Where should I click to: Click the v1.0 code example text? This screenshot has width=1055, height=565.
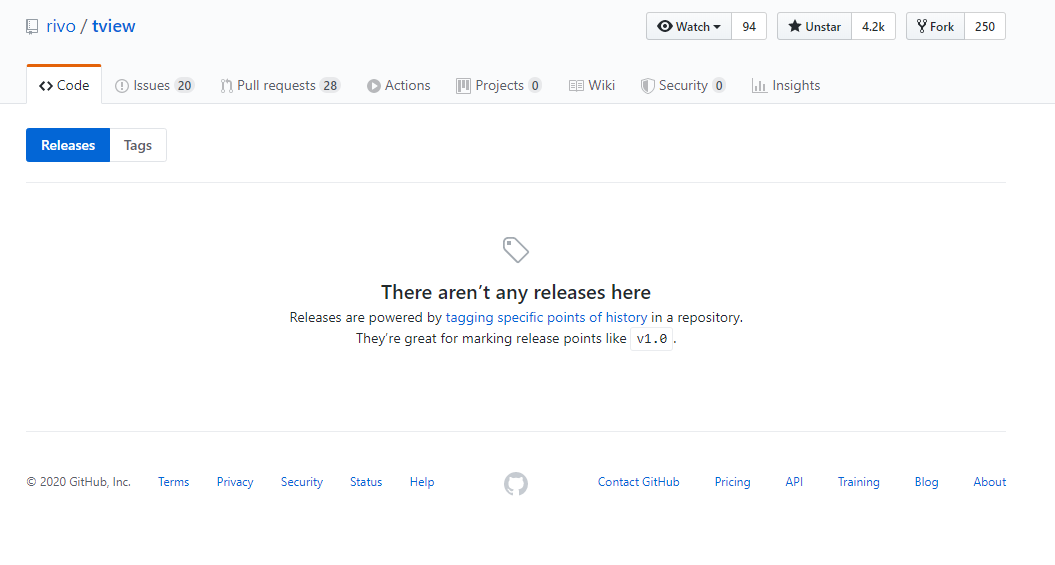(652, 338)
